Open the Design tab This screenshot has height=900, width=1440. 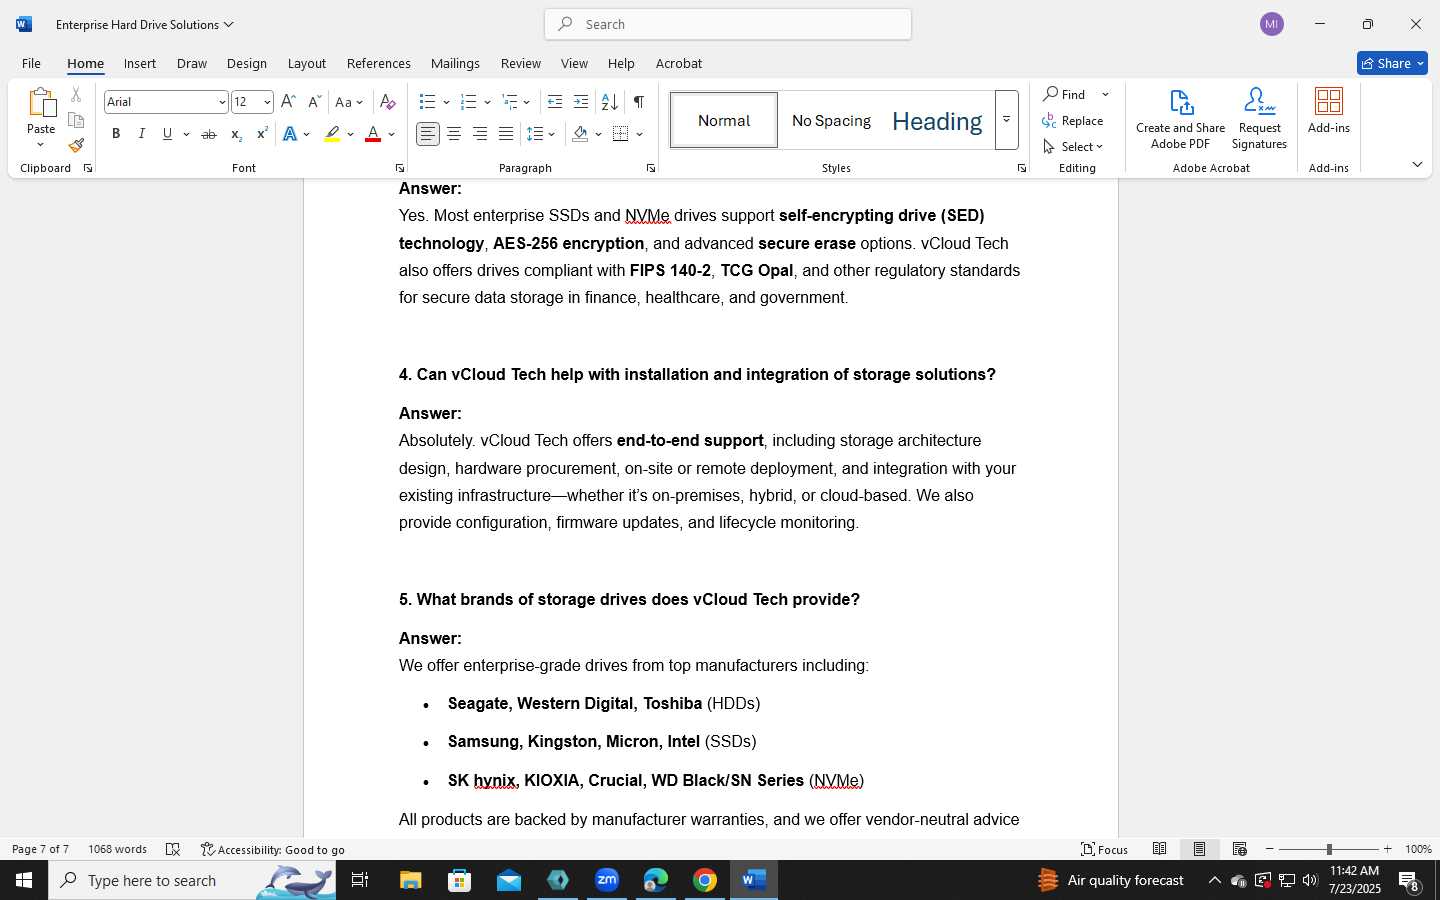coord(247,63)
